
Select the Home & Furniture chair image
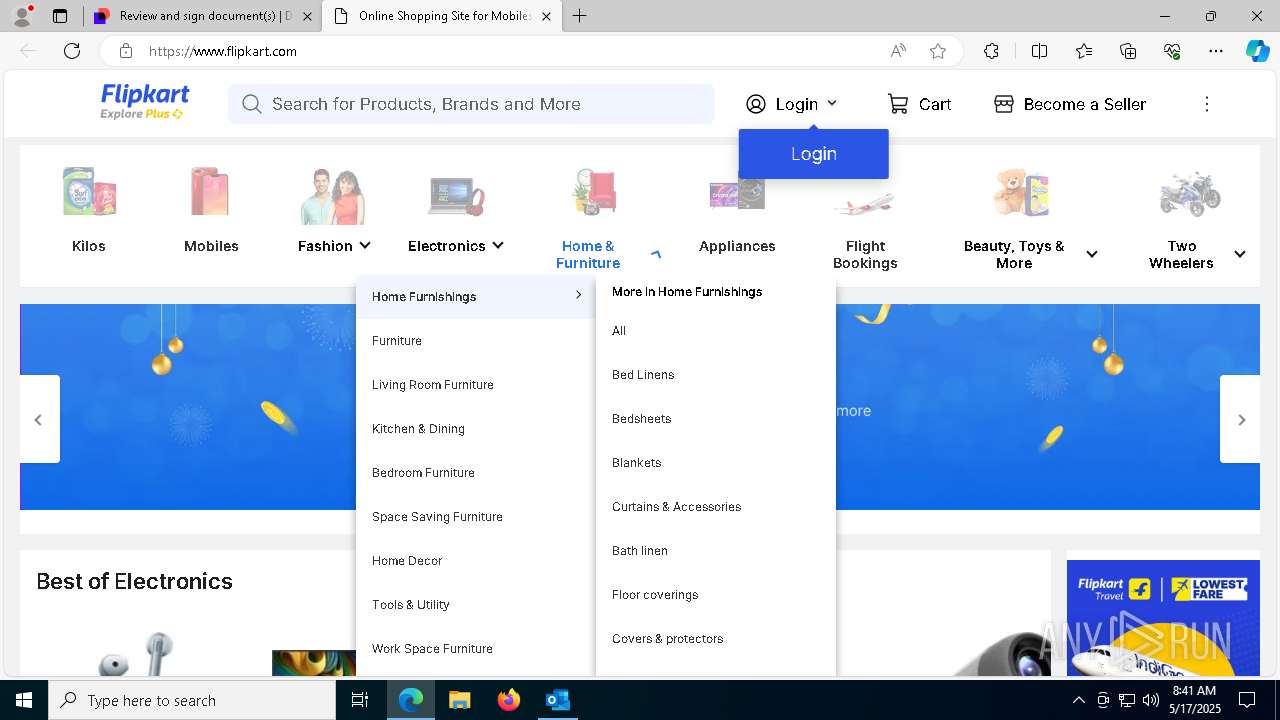coord(594,192)
